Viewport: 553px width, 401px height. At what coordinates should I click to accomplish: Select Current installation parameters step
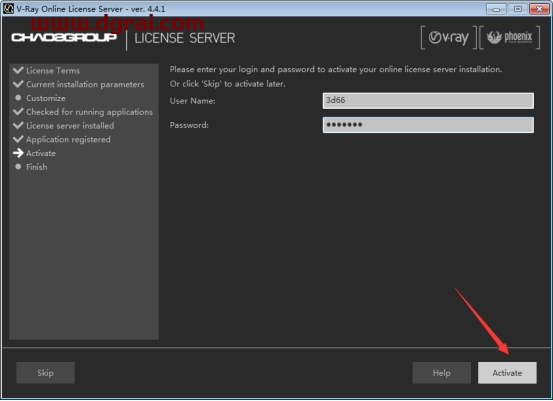click(85, 84)
